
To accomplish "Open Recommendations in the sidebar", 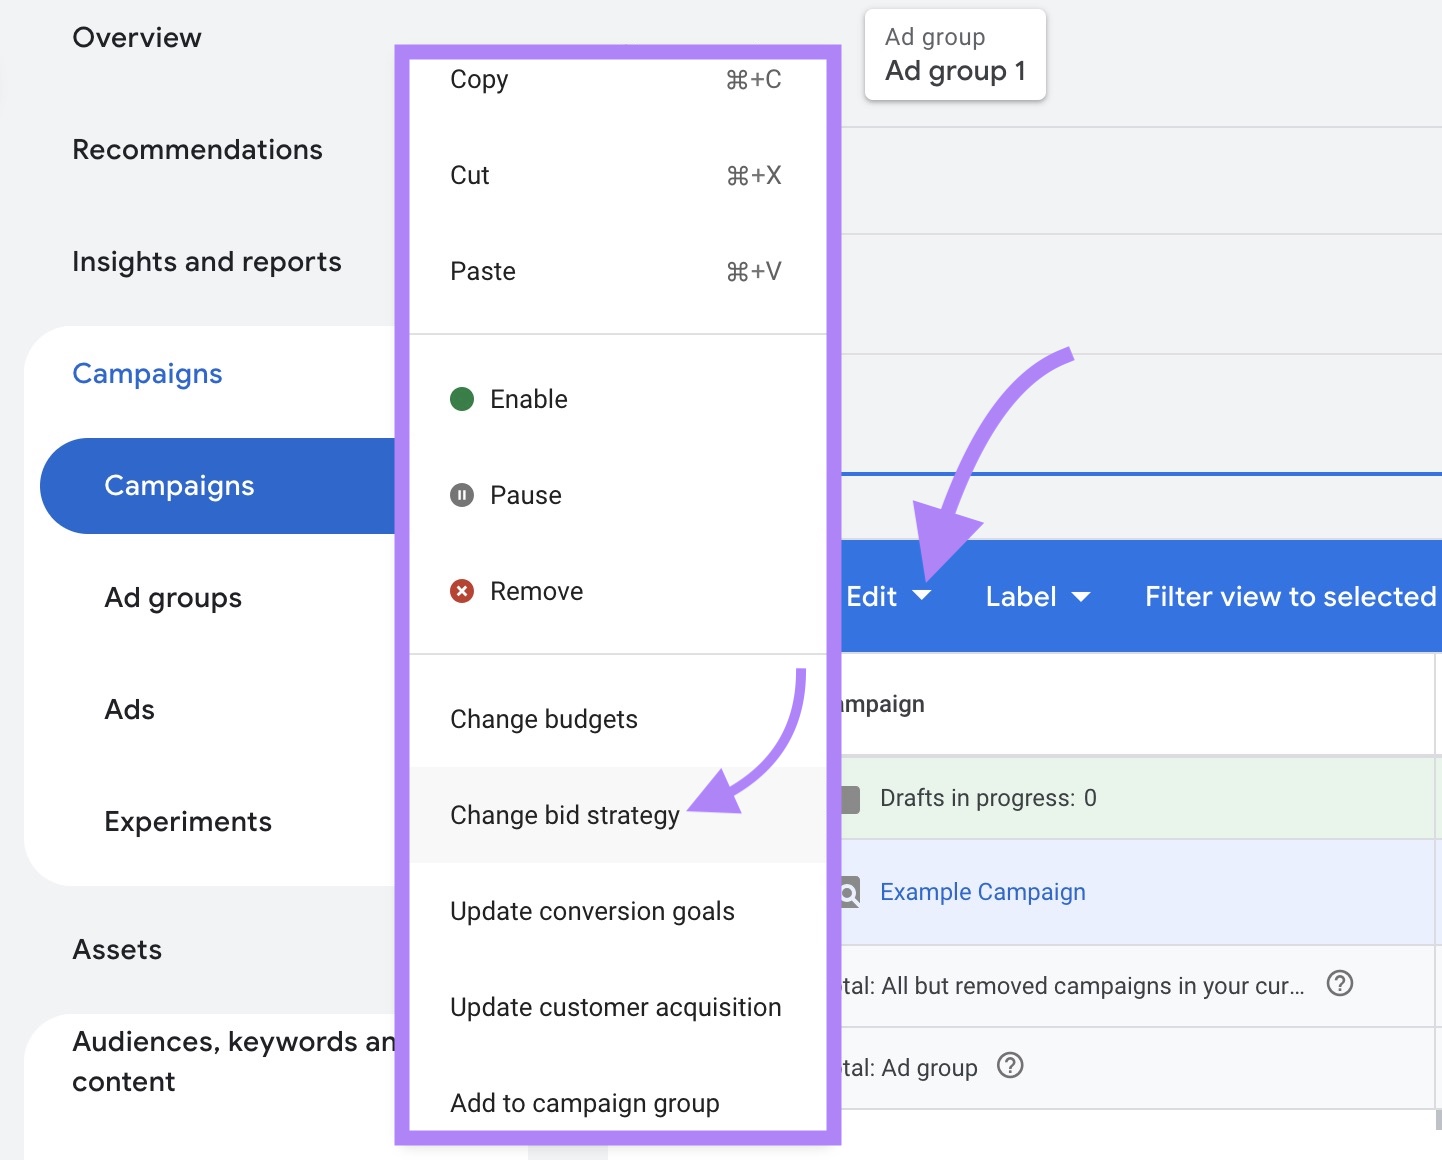I will click(197, 149).
